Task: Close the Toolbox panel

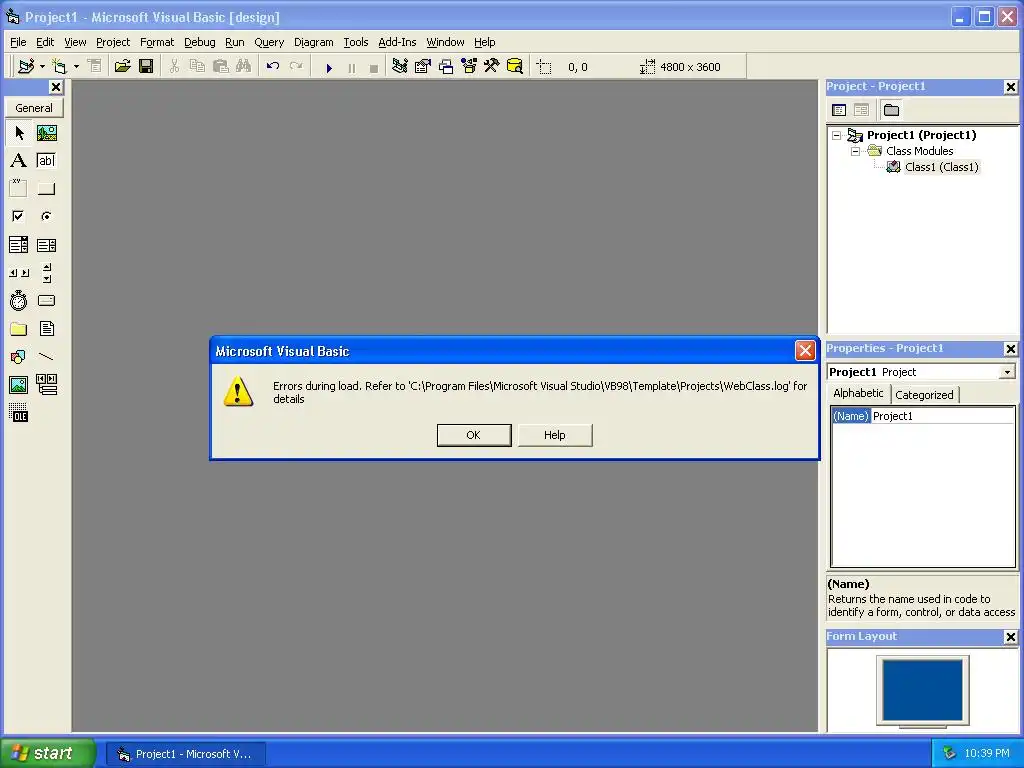Action: point(56,87)
